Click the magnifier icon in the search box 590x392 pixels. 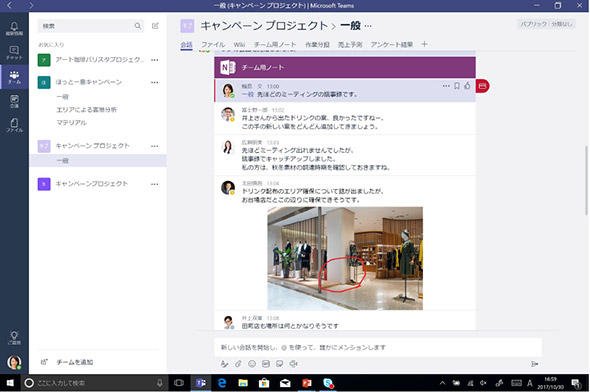coord(138,26)
